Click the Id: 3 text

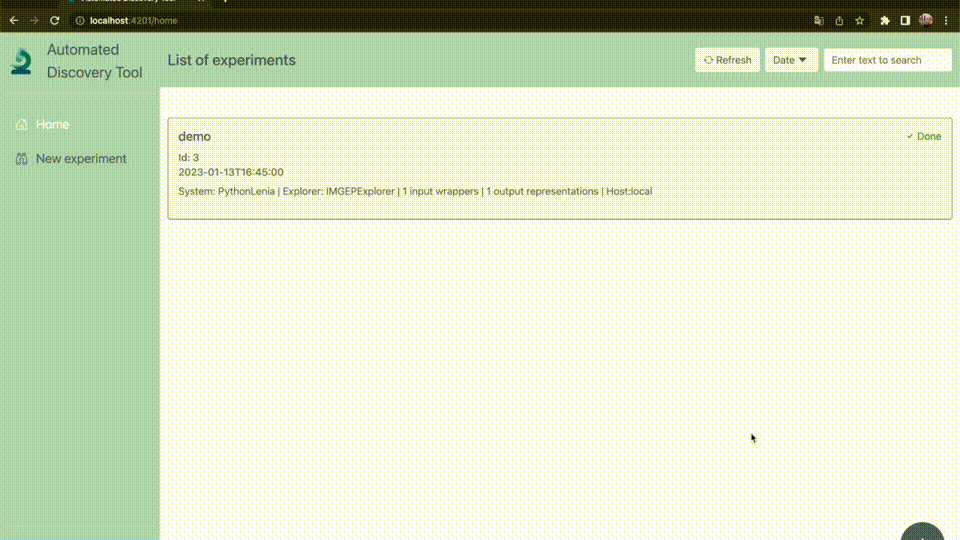point(189,157)
